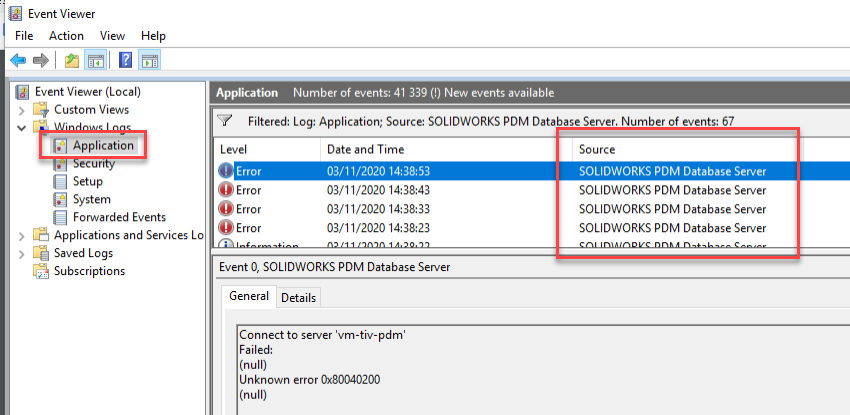Expand the Custom Views tree node

click(22, 111)
